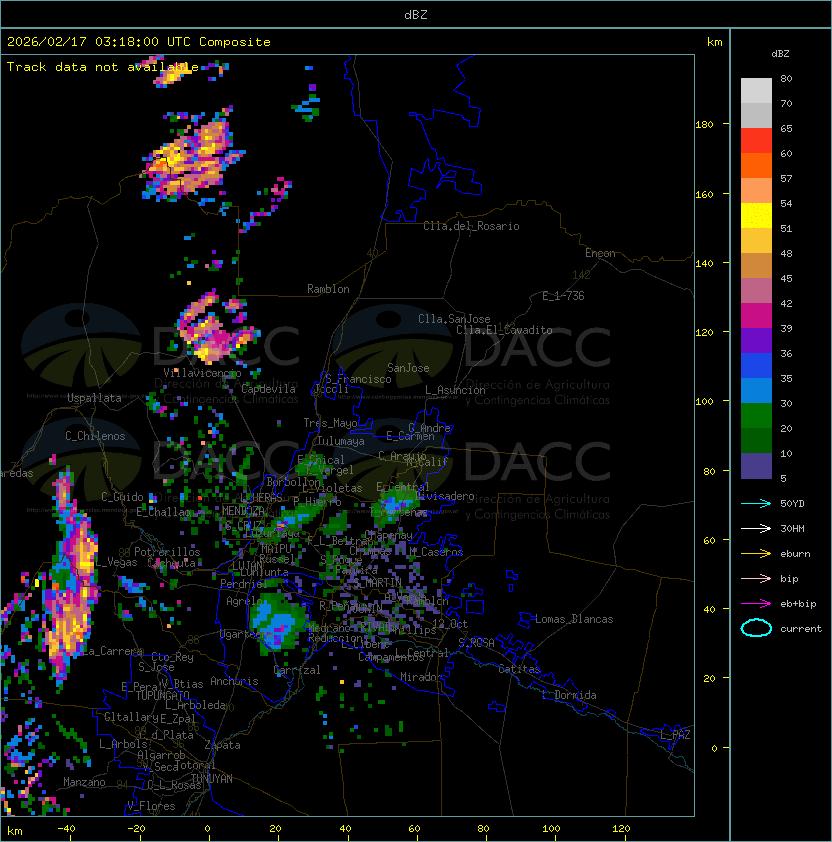
Task: Click the 'eb+bip' legend label text
Action: (x=798, y=604)
